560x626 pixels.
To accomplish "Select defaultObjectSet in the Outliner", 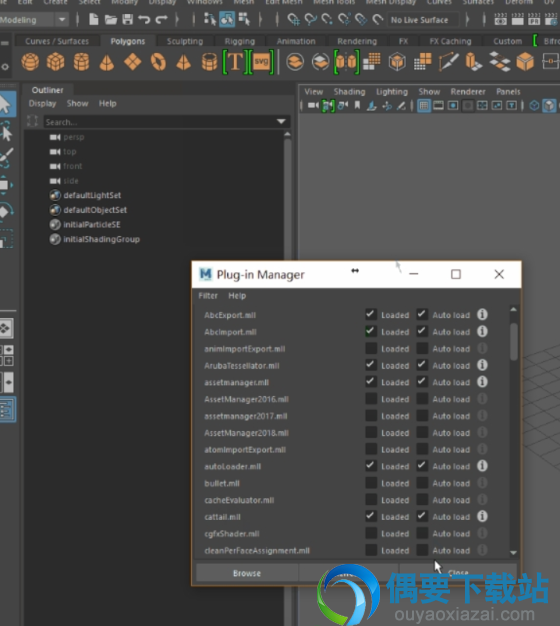I will [95, 210].
